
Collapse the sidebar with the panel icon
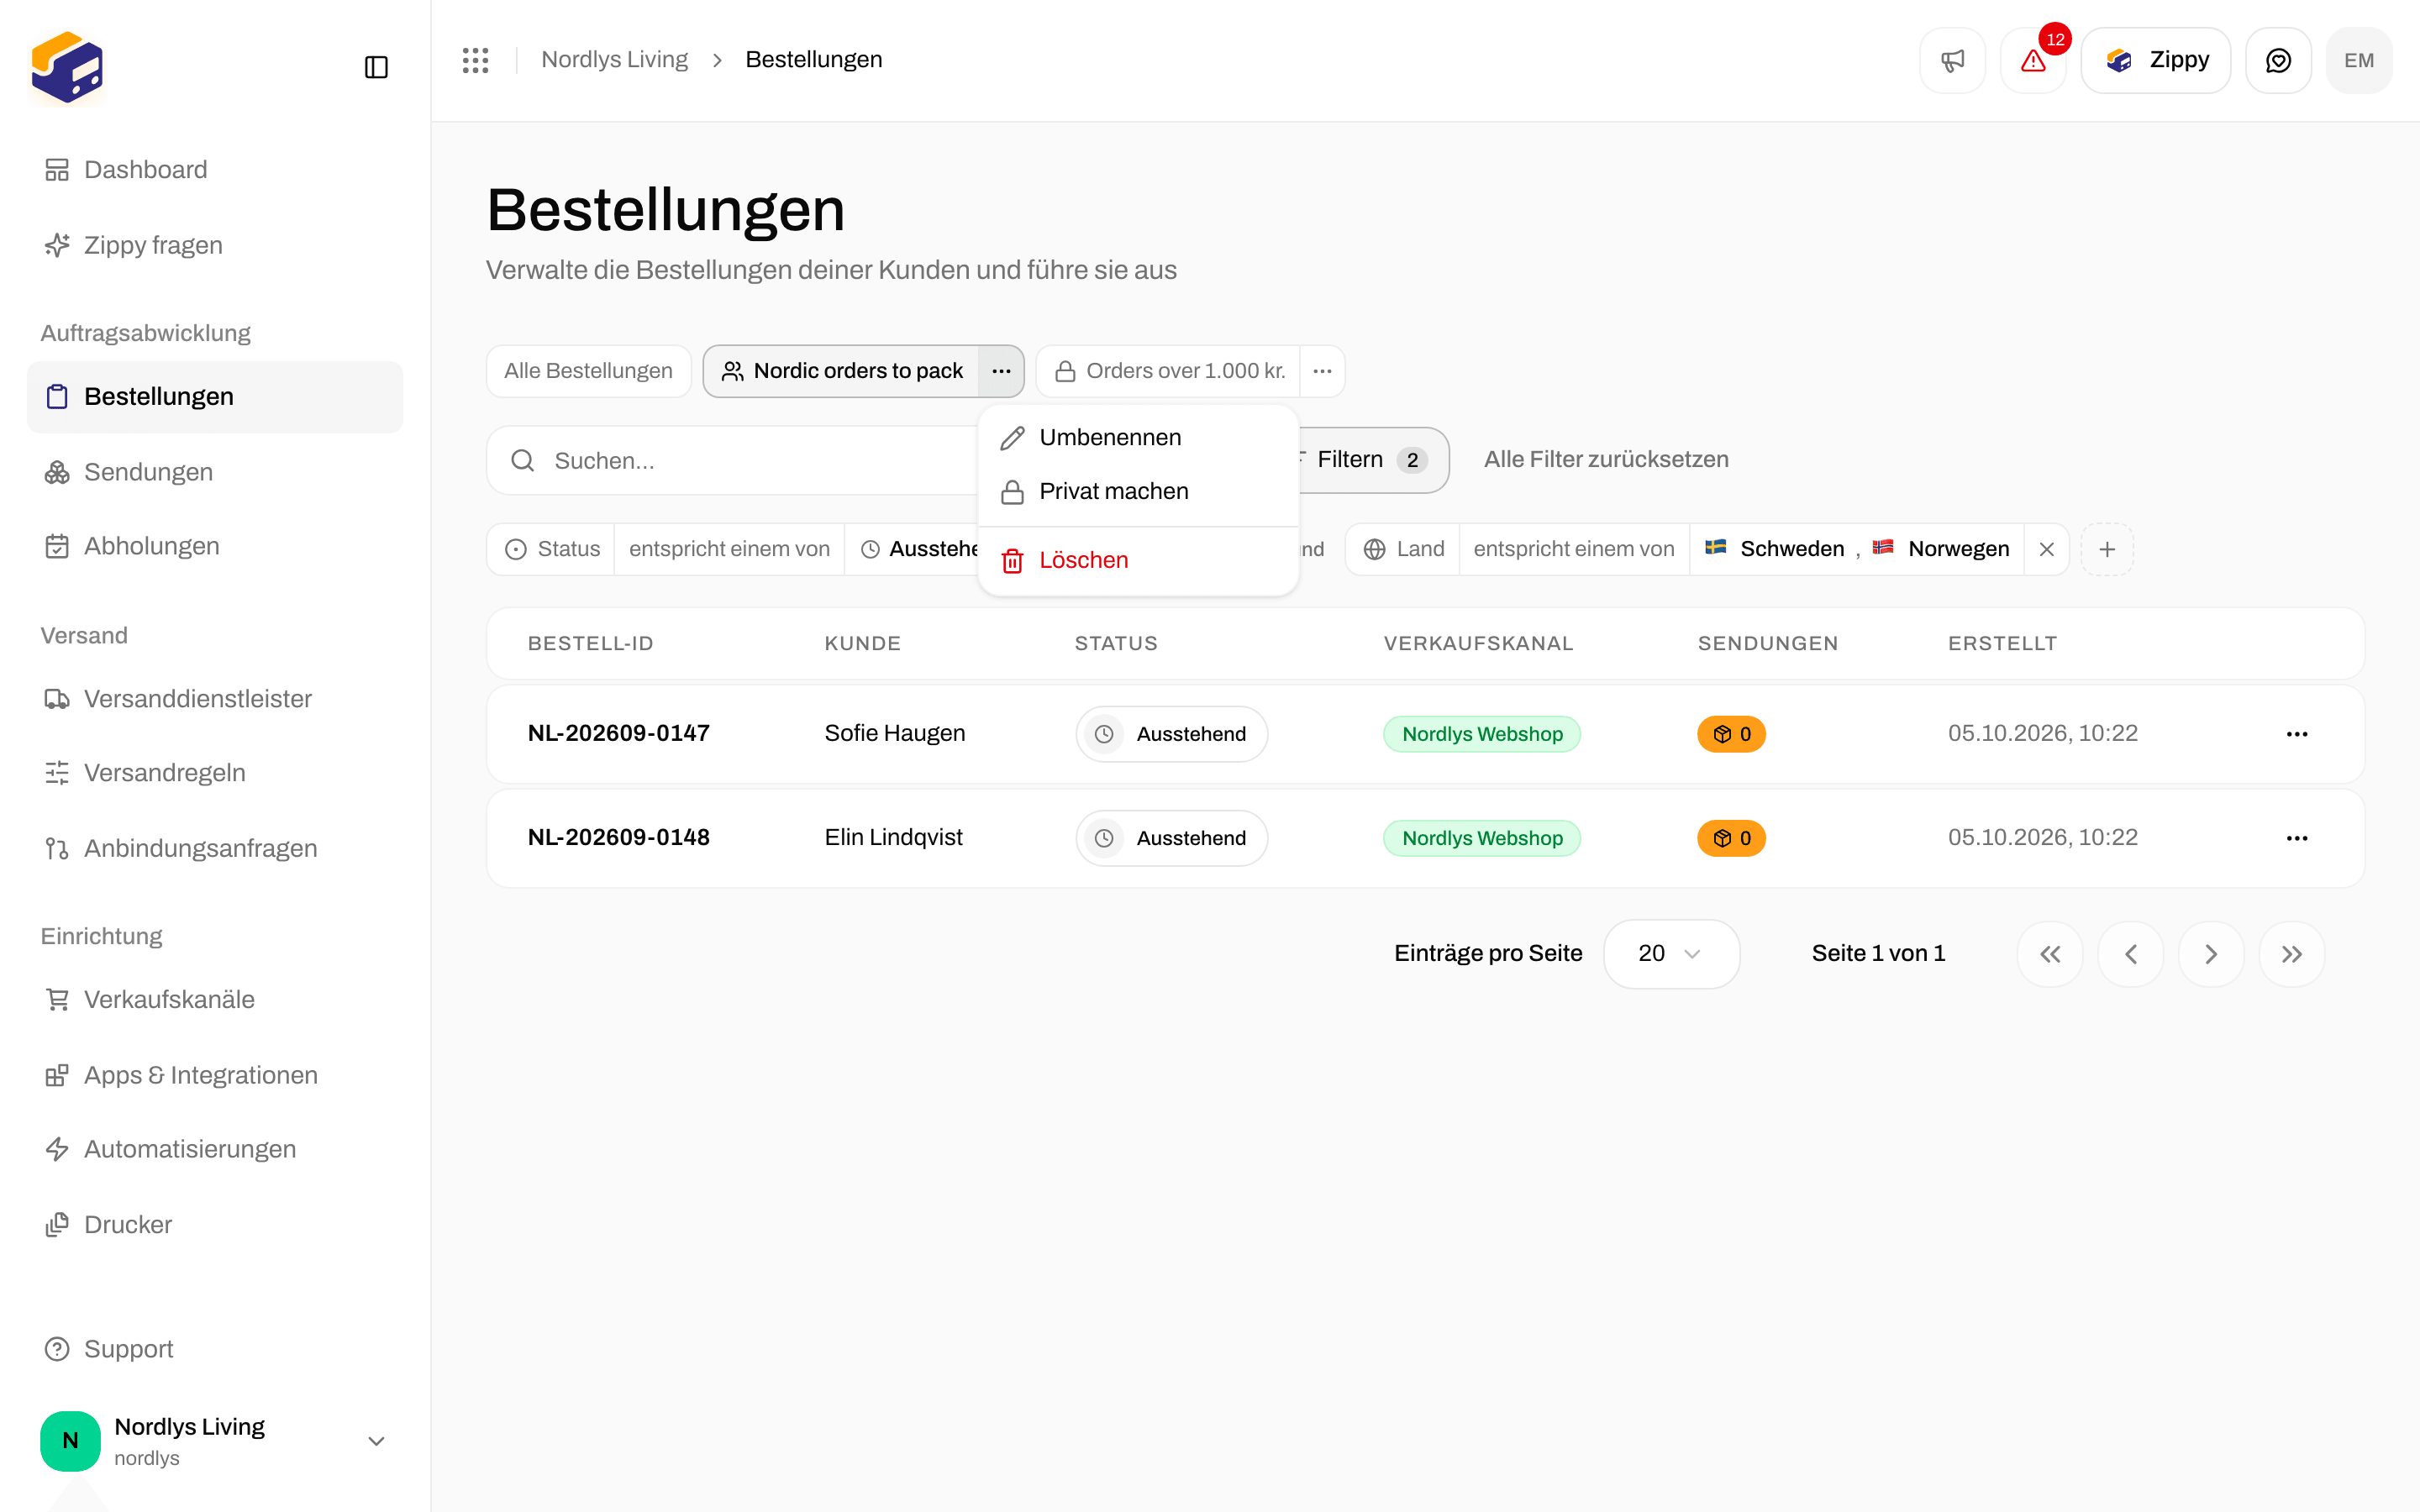(x=376, y=67)
